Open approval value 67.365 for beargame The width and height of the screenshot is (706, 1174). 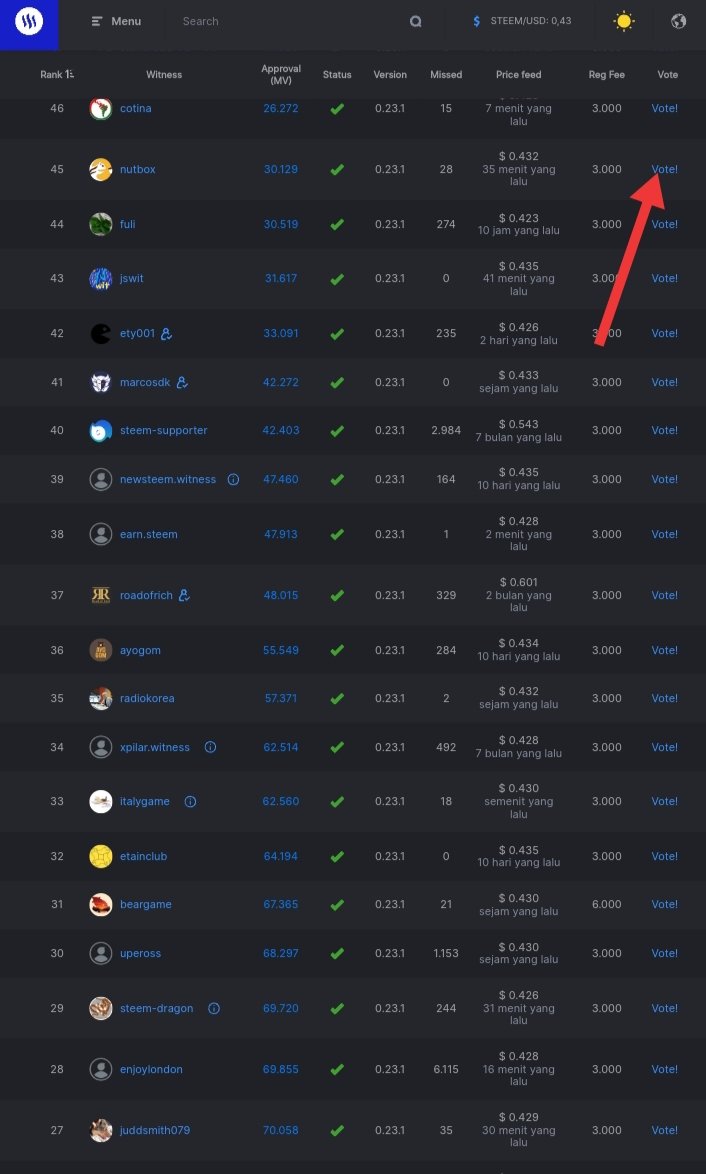pyautogui.click(x=281, y=904)
